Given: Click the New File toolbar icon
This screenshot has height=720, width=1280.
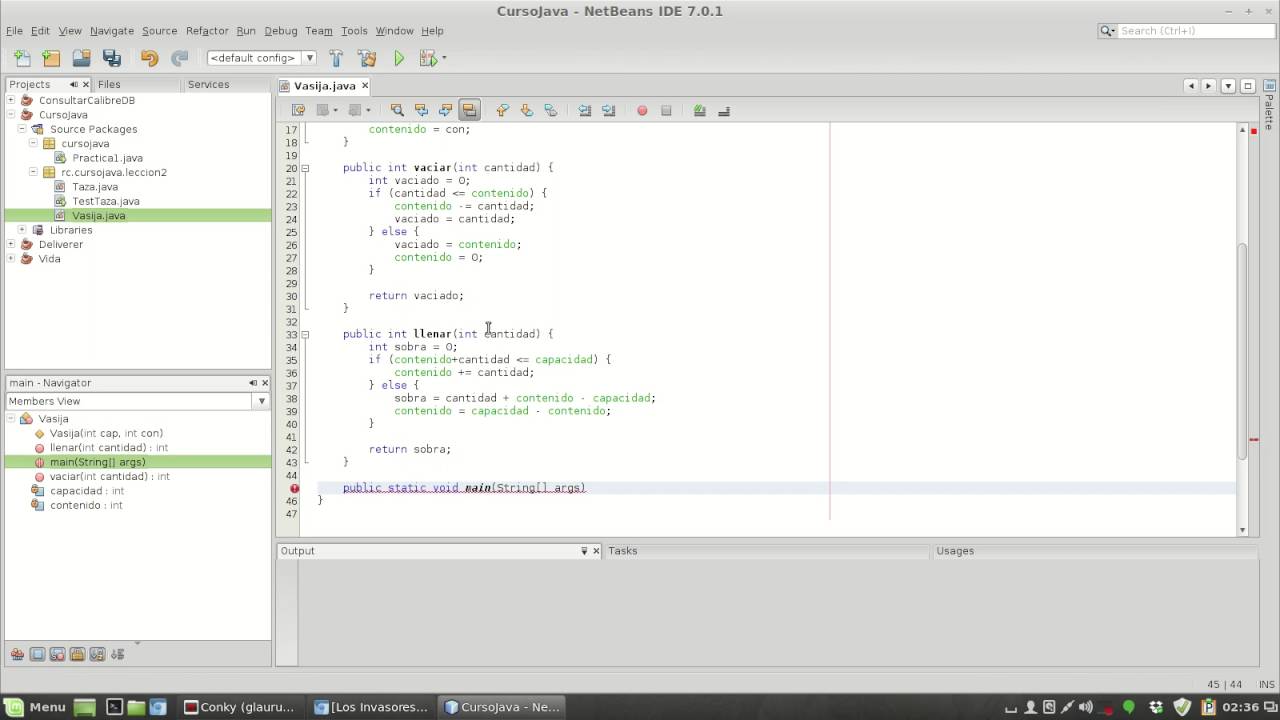Looking at the screenshot, I should [x=22, y=58].
